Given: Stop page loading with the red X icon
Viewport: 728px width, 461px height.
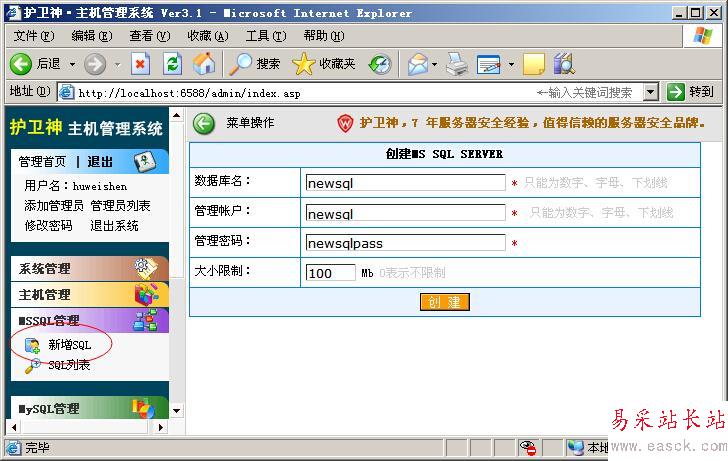Looking at the screenshot, I should tap(140, 64).
